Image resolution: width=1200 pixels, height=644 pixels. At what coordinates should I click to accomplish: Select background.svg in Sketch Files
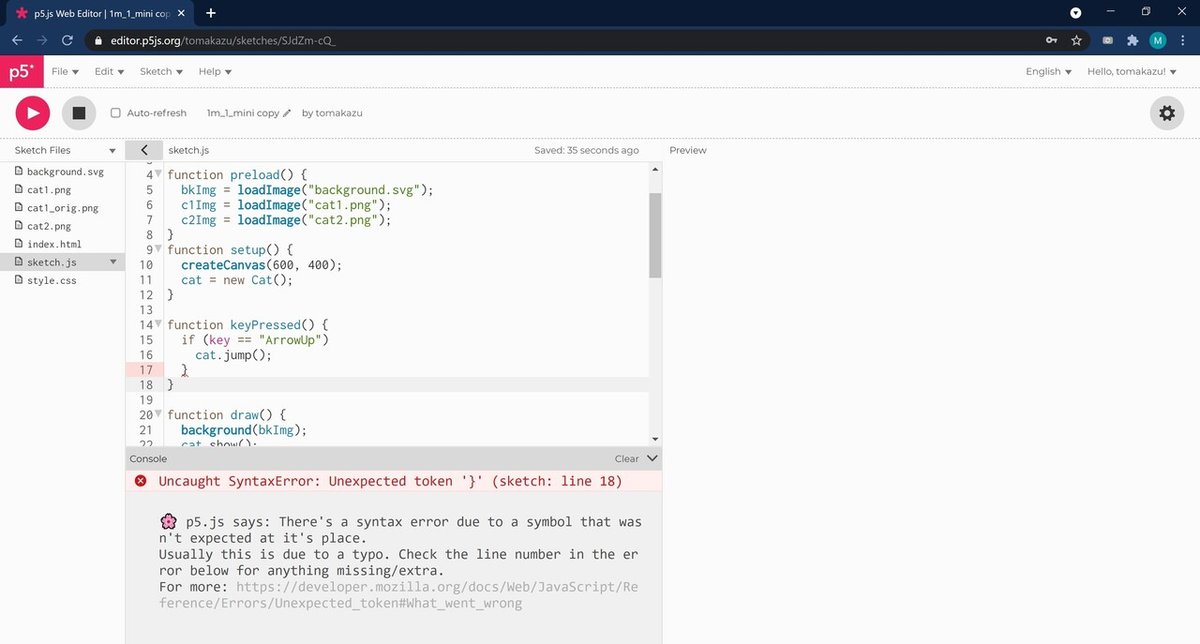65,172
